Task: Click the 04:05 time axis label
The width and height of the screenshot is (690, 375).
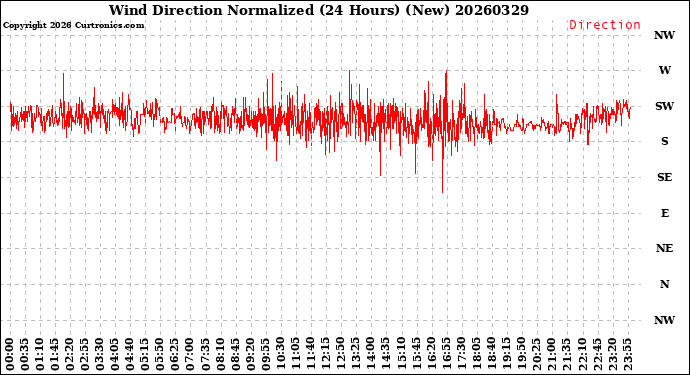Action: pyautogui.click(x=115, y=354)
